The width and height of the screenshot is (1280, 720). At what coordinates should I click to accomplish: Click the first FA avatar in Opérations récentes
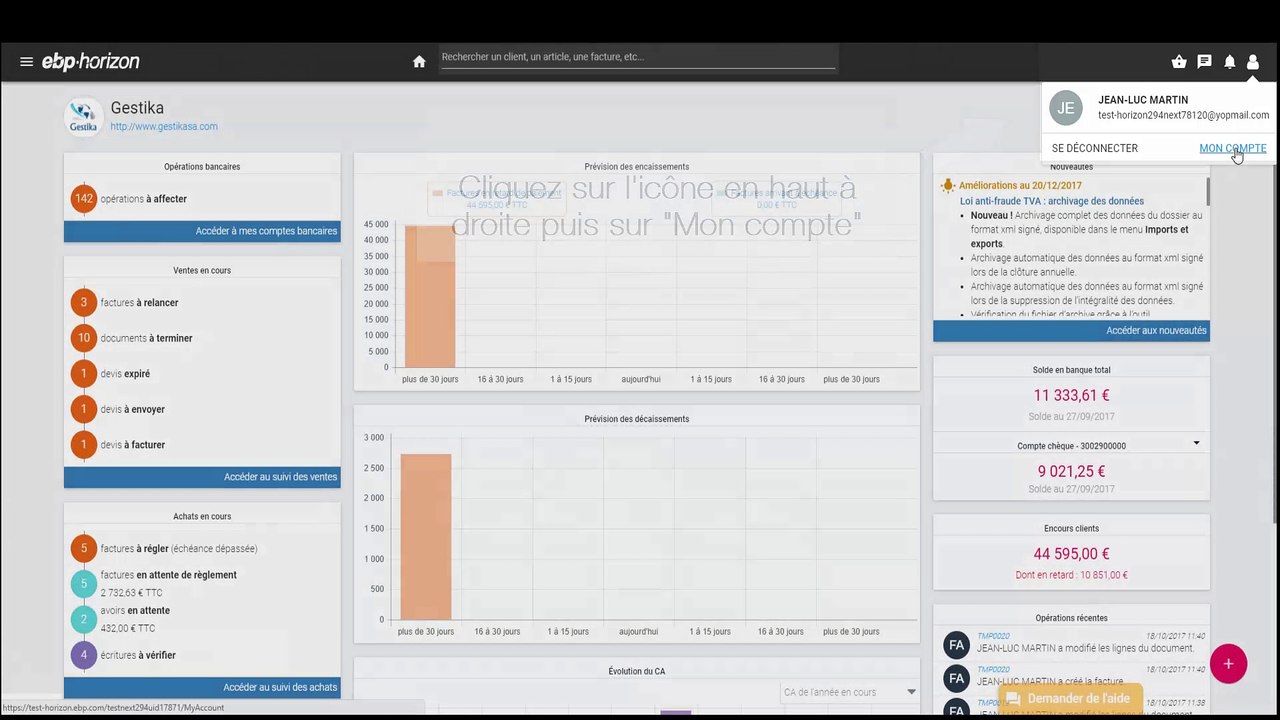point(957,645)
